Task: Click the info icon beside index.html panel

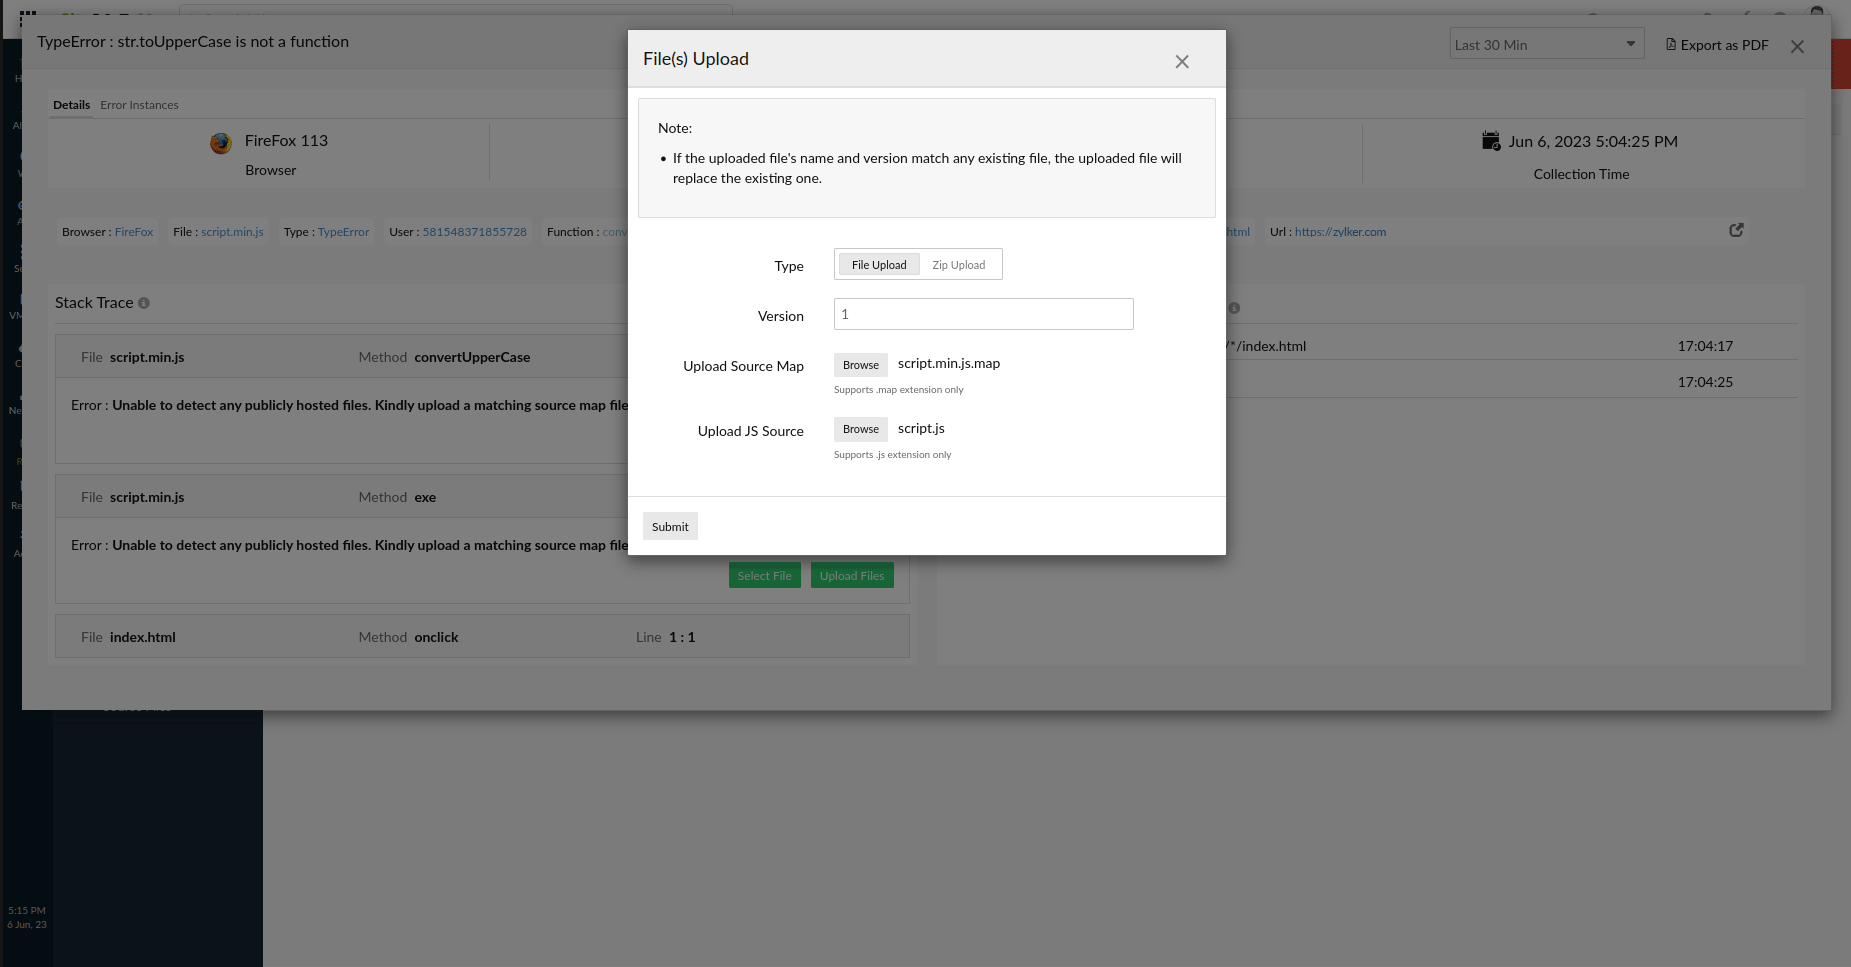Action: point(1234,308)
